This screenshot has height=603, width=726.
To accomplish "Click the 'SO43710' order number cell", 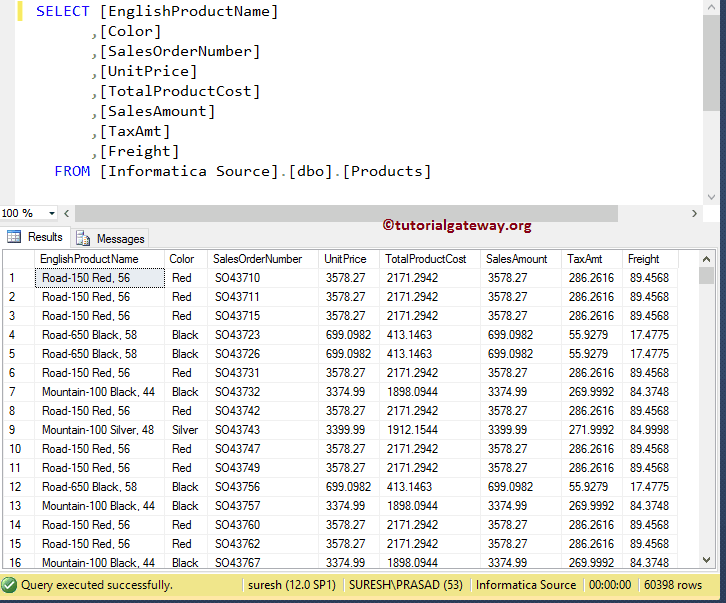I will pyautogui.click(x=263, y=278).
